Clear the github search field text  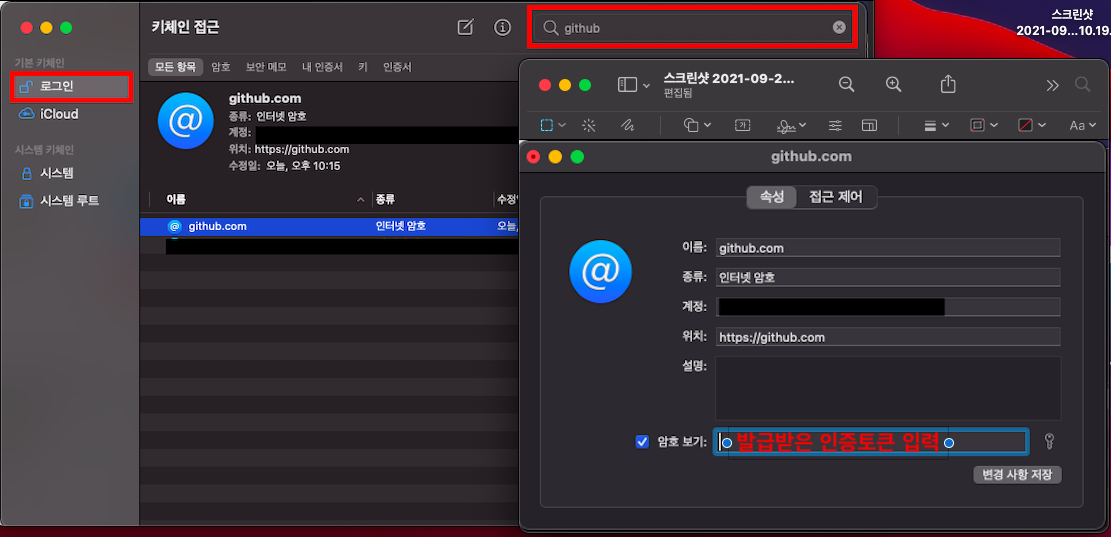[x=839, y=28]
